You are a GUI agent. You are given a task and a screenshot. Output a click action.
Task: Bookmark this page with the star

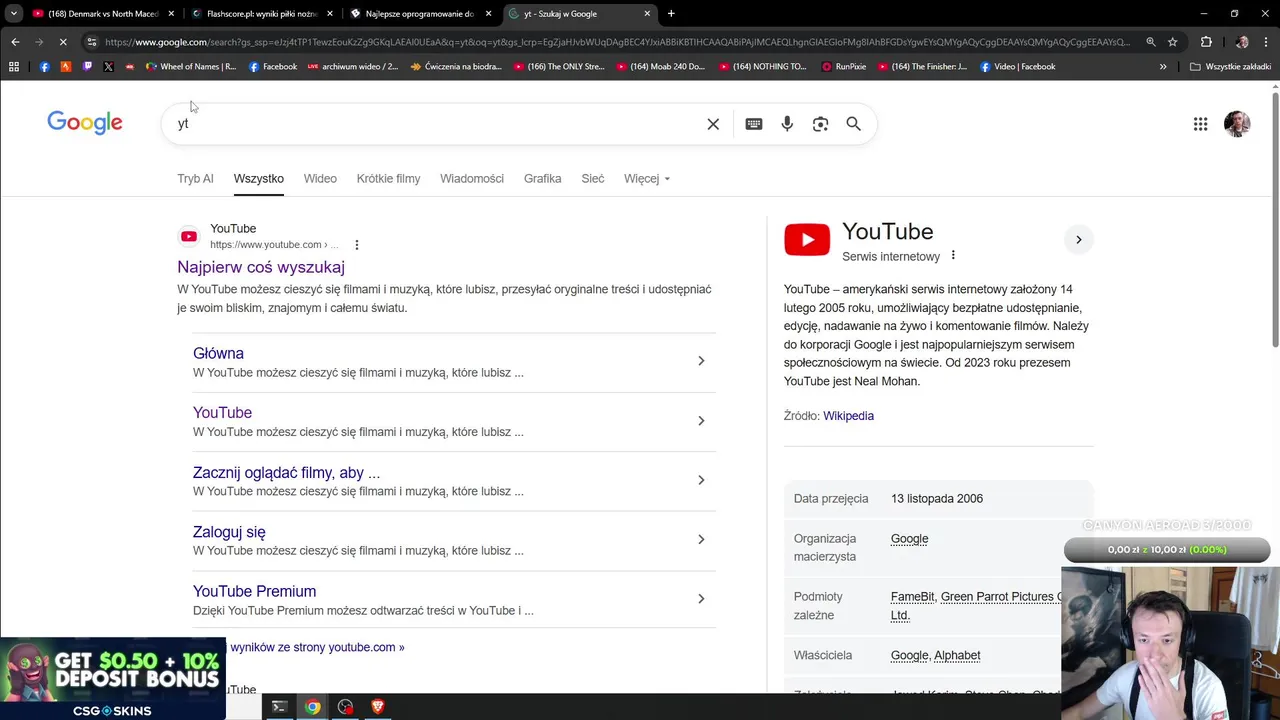click(x=1173, y=42)
